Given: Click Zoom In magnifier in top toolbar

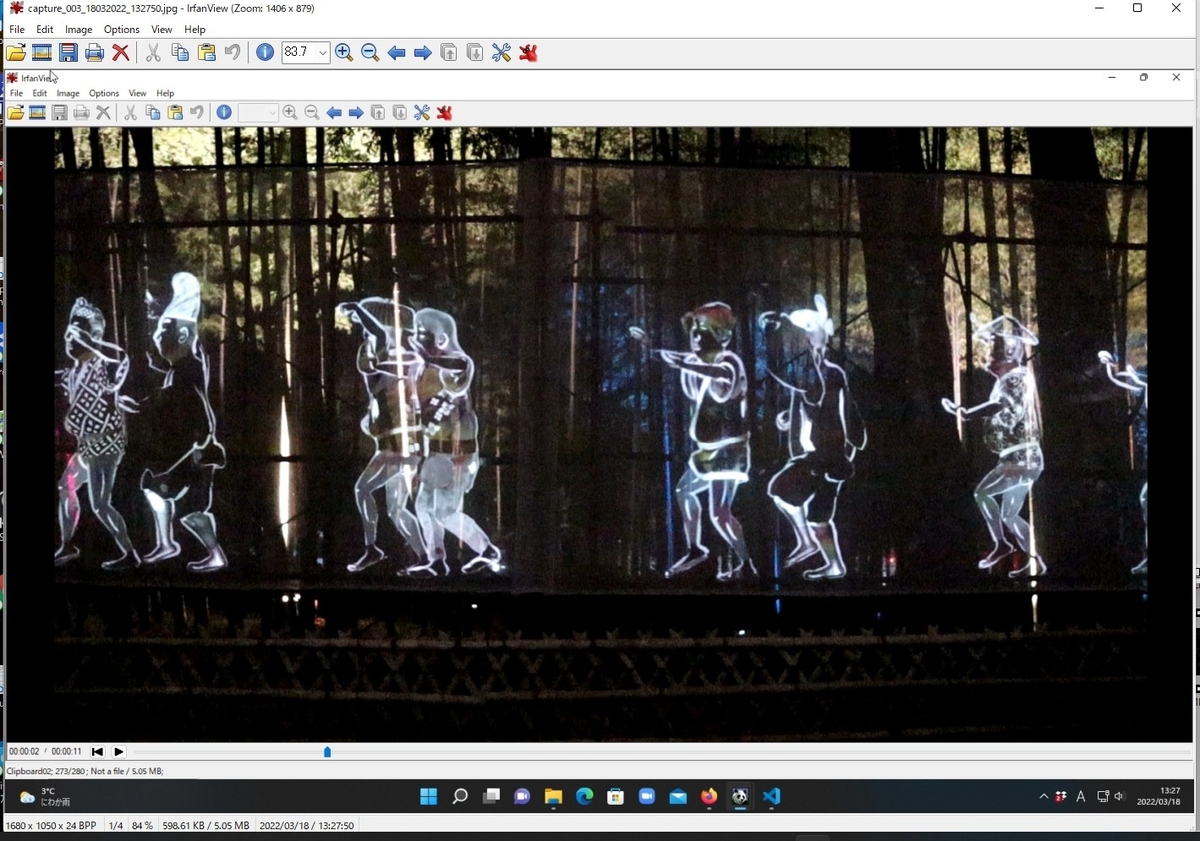Looking at the screenshot, I should click(x=344, y=53).
